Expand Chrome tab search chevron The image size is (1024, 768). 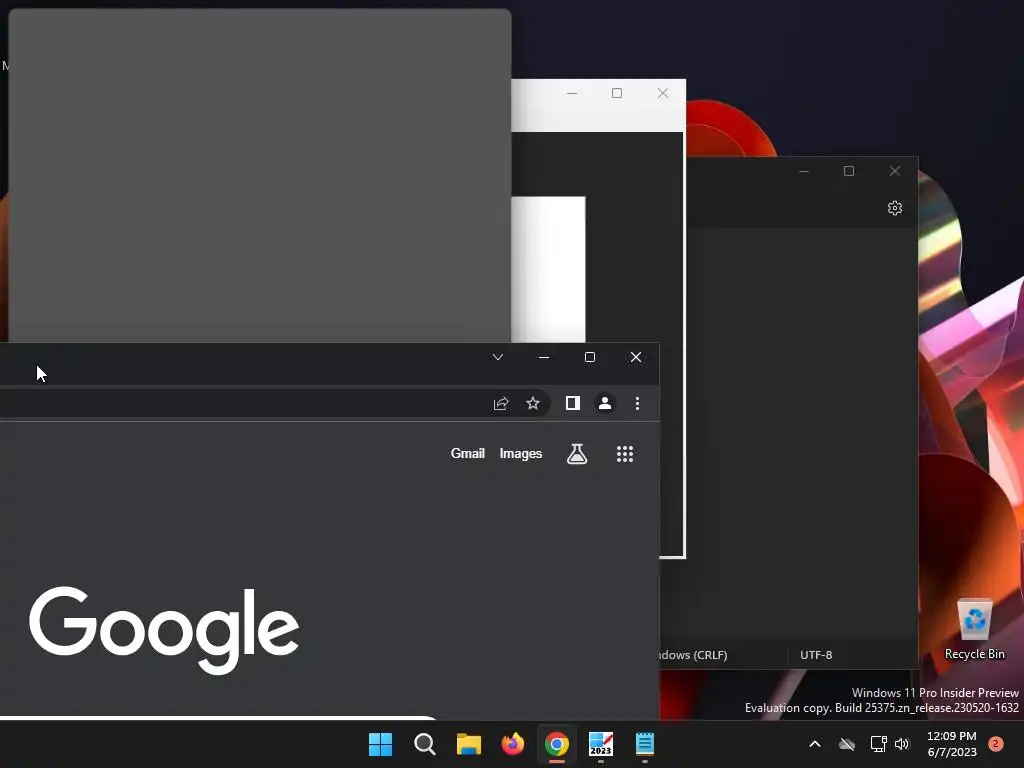pyautogui.click(x=498, y=357)
